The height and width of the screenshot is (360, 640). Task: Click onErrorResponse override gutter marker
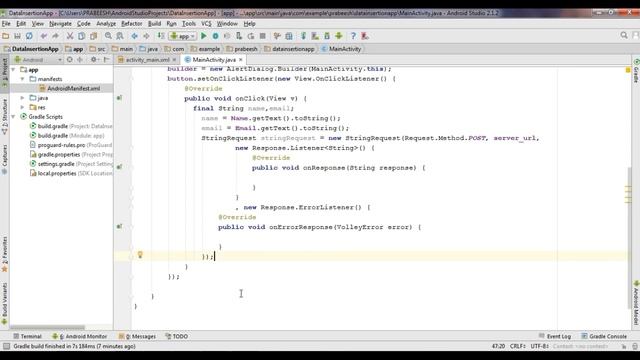pos(120,227)
